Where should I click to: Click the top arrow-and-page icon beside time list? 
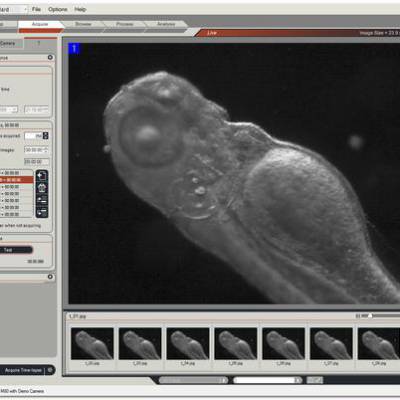(42, 176)
